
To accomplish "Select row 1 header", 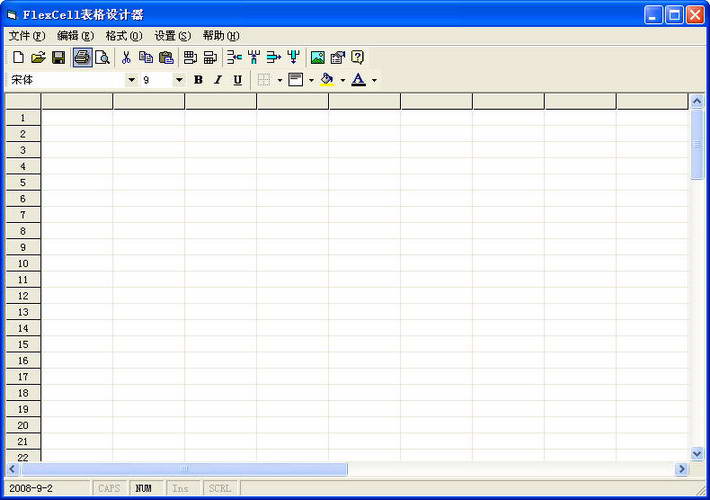I will point(23,118).
